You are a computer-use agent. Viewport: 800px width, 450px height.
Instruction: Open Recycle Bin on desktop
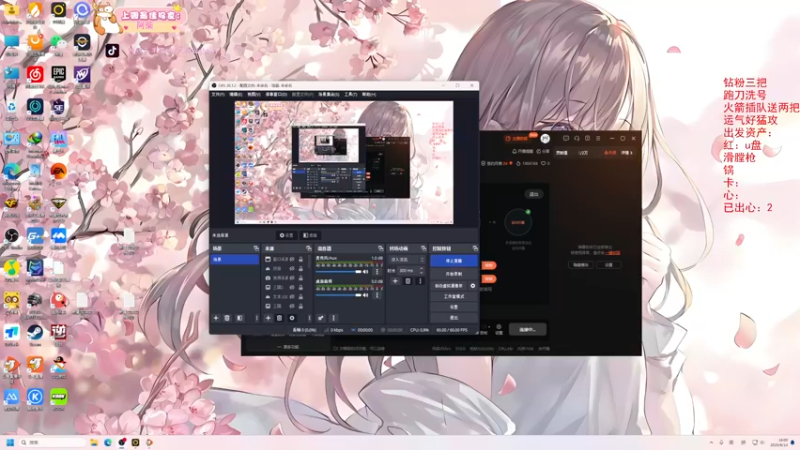click(11, 107)
